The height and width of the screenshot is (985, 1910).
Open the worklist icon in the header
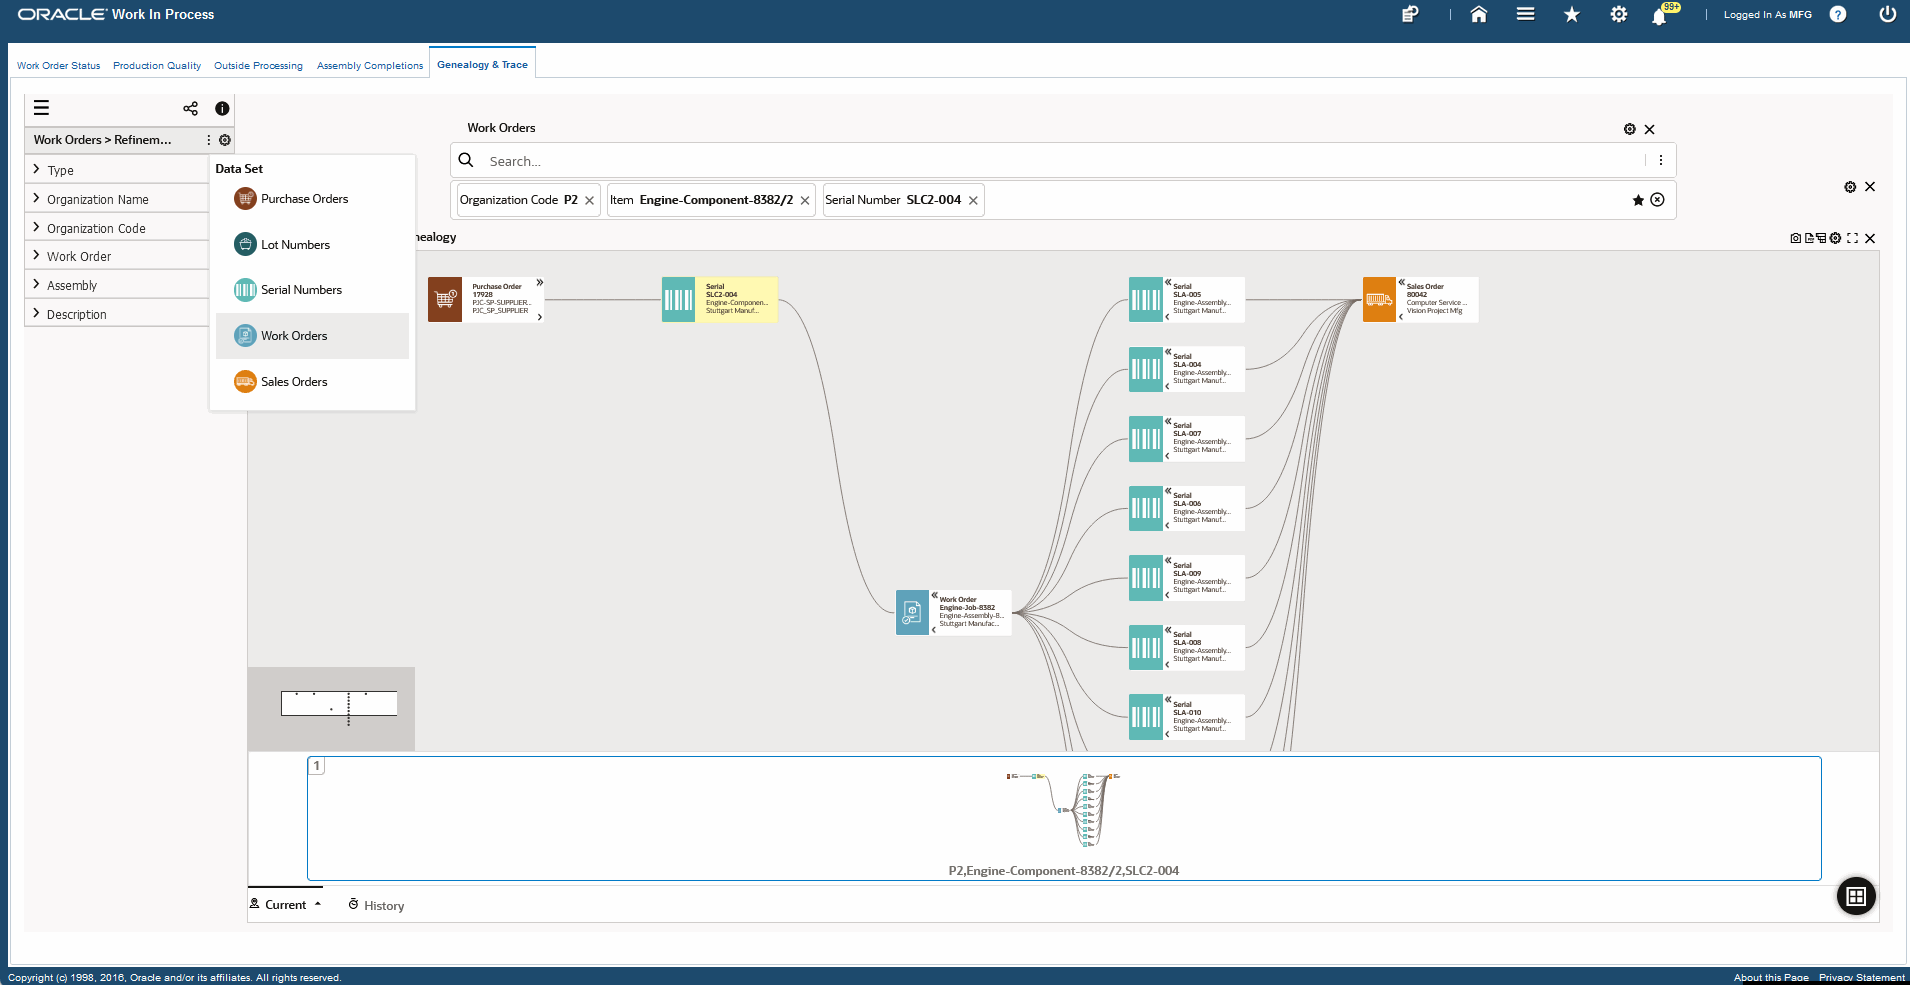click(x=1410, y=14)
